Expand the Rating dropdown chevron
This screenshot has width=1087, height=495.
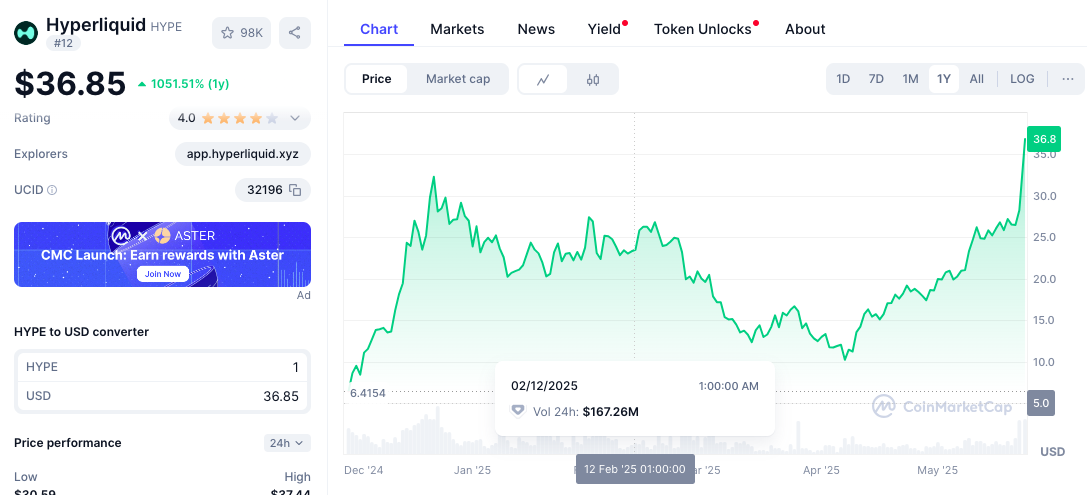tap(295, 118)
